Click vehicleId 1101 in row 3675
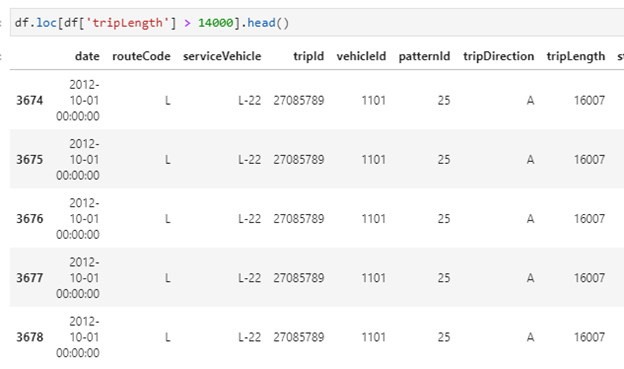 pyautogui.click(x=374, y=160)
